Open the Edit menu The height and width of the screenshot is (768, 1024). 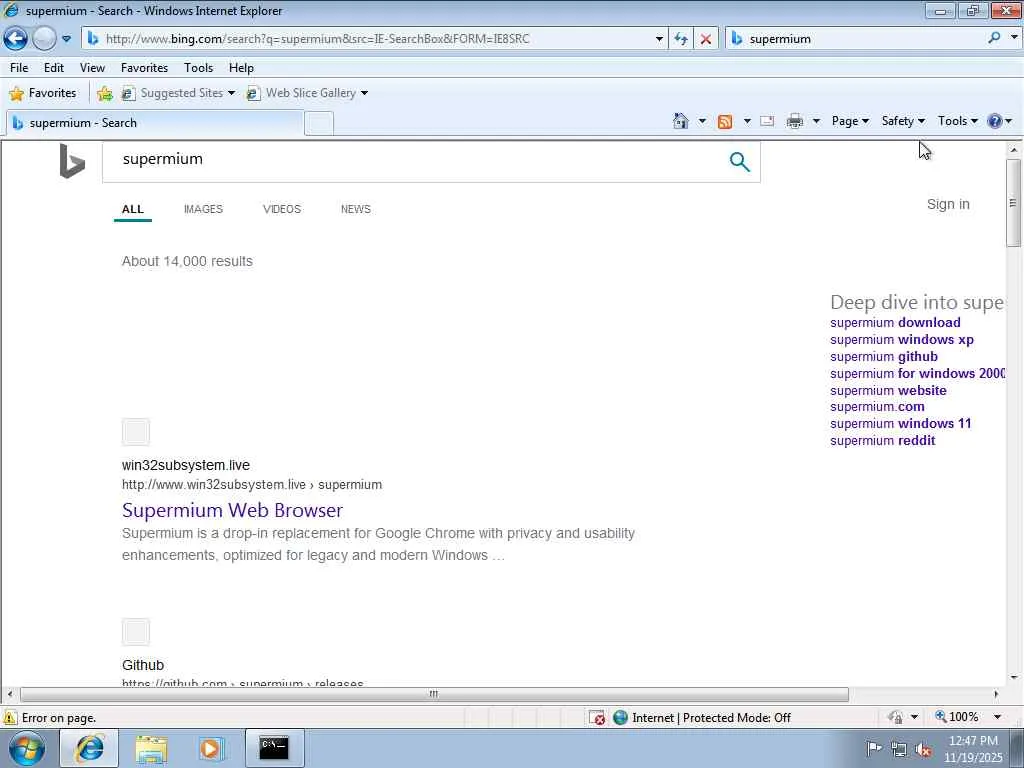pos(54,67)
